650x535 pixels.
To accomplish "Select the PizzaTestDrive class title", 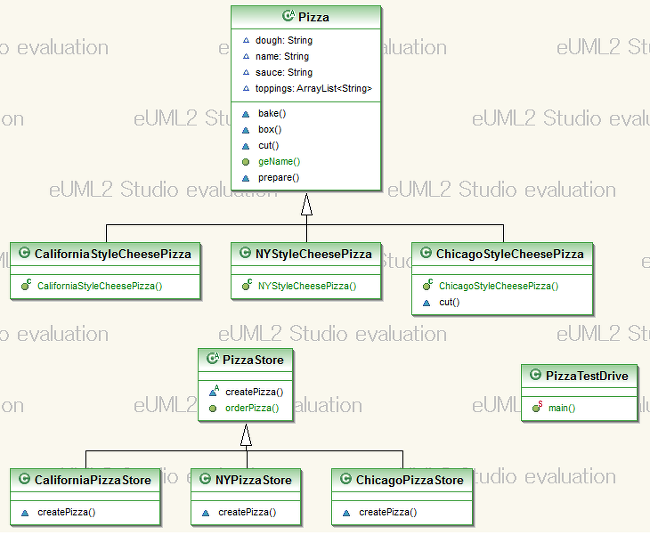I will (587, 376).
